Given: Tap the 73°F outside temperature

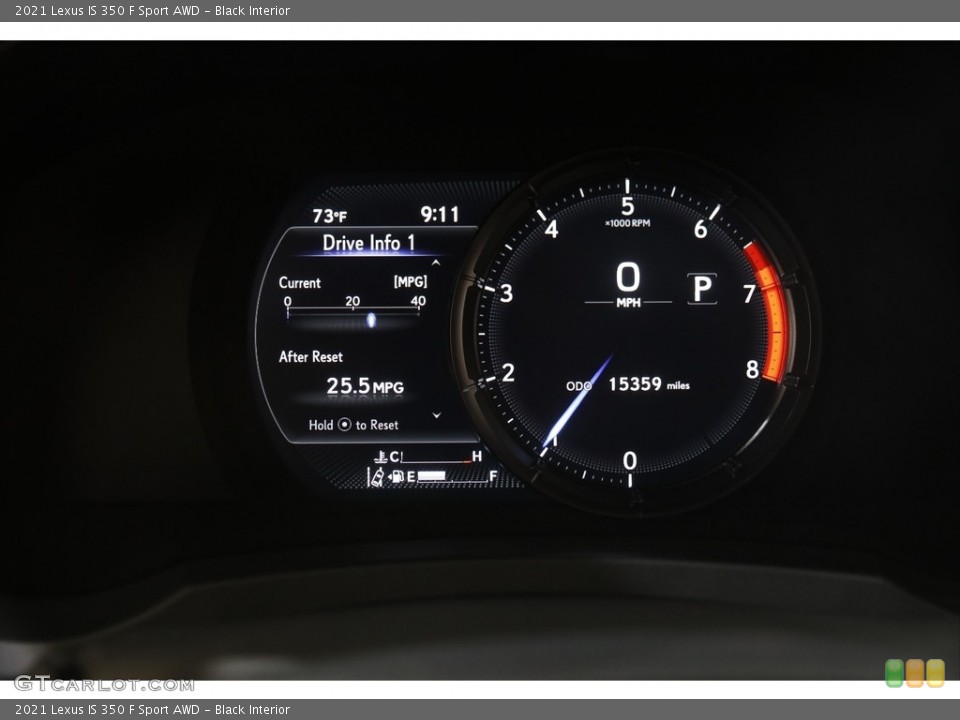Looking at the screenshot, I should click(329, 216).
